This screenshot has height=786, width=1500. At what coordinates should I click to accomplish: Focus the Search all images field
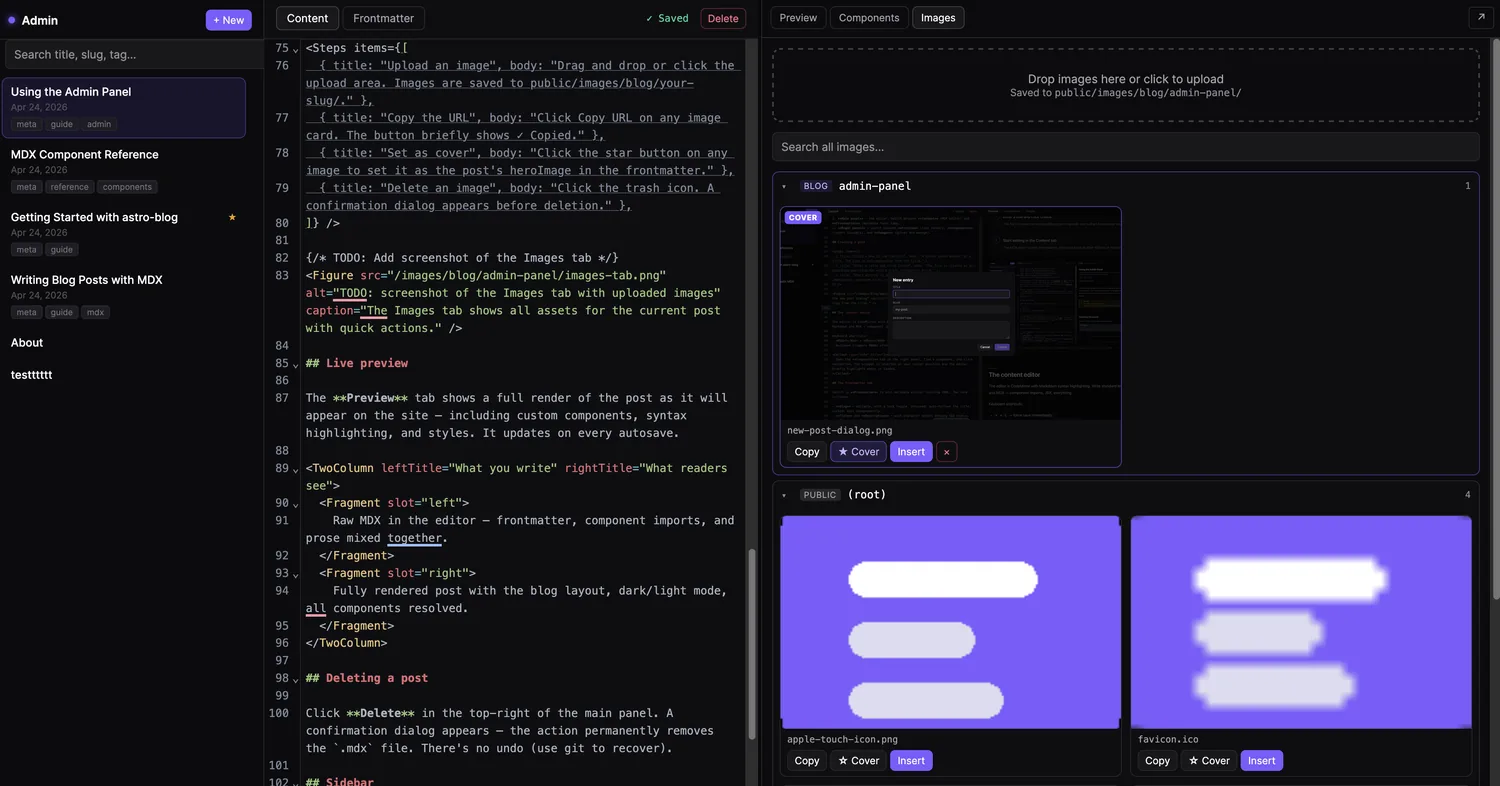[x=1125, y=147]
